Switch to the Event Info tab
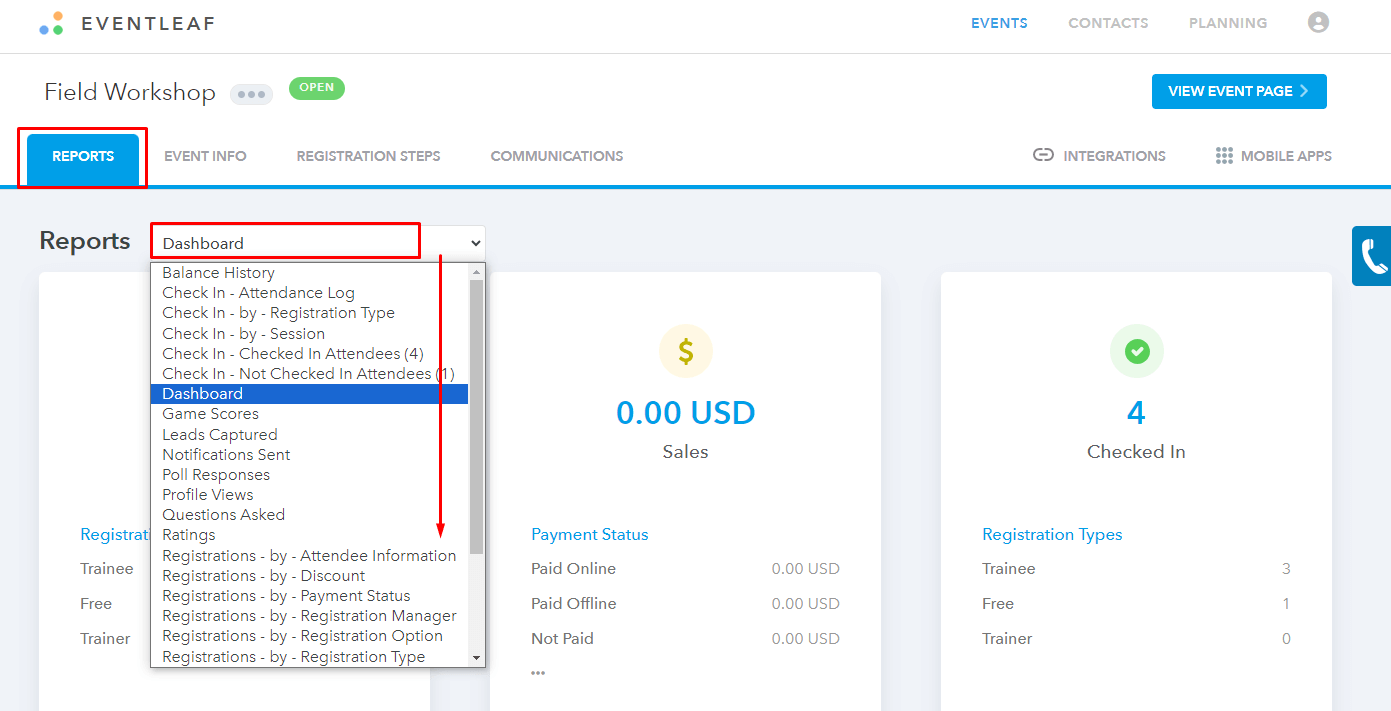Screen dimensions: 1391x711 pyautogui.click(x=205, y=156)
